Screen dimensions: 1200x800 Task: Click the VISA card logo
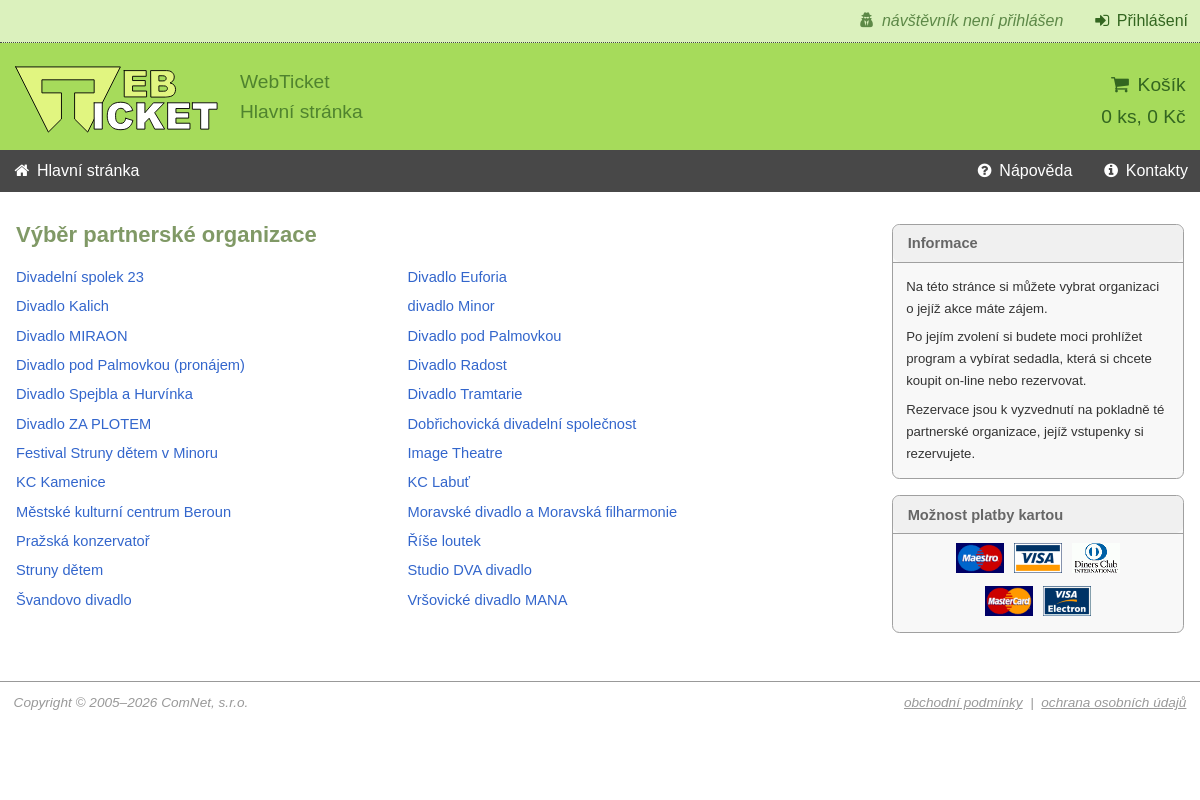1038,558
